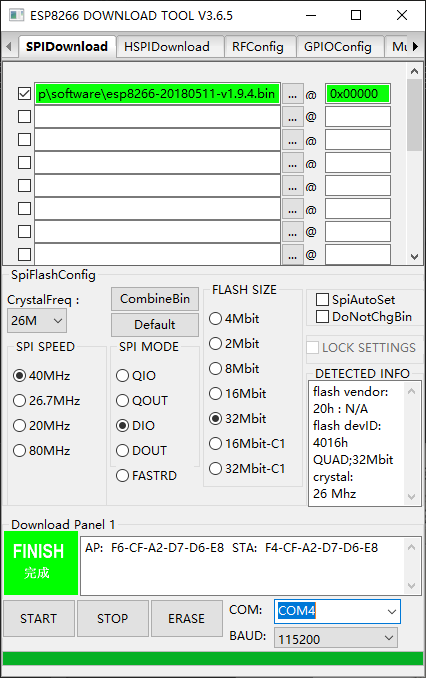Browse file for the seventh bin row
Image resolution: width=426 pixels, height=678 pixels.
click(292, 232)
